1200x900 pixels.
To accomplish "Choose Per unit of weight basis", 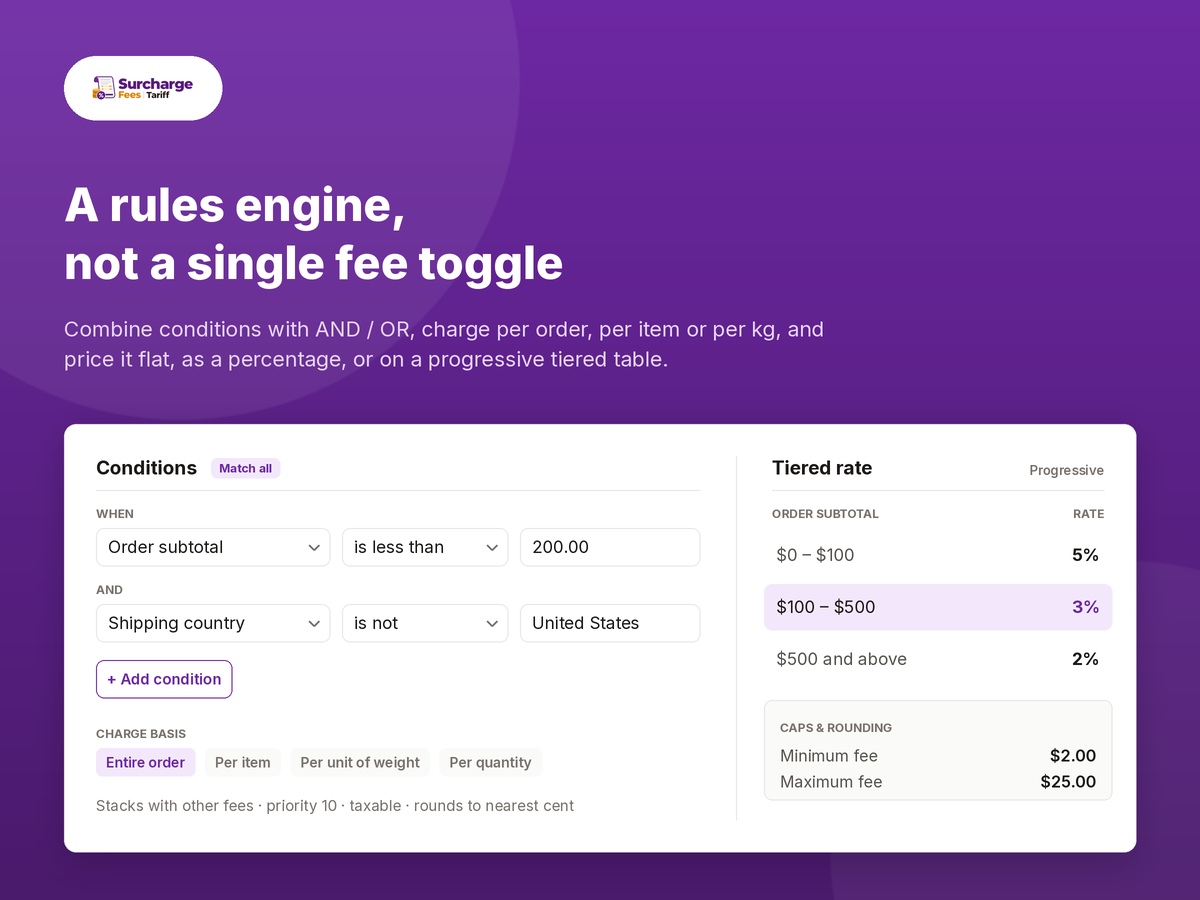I will click(x=360, y=762).
